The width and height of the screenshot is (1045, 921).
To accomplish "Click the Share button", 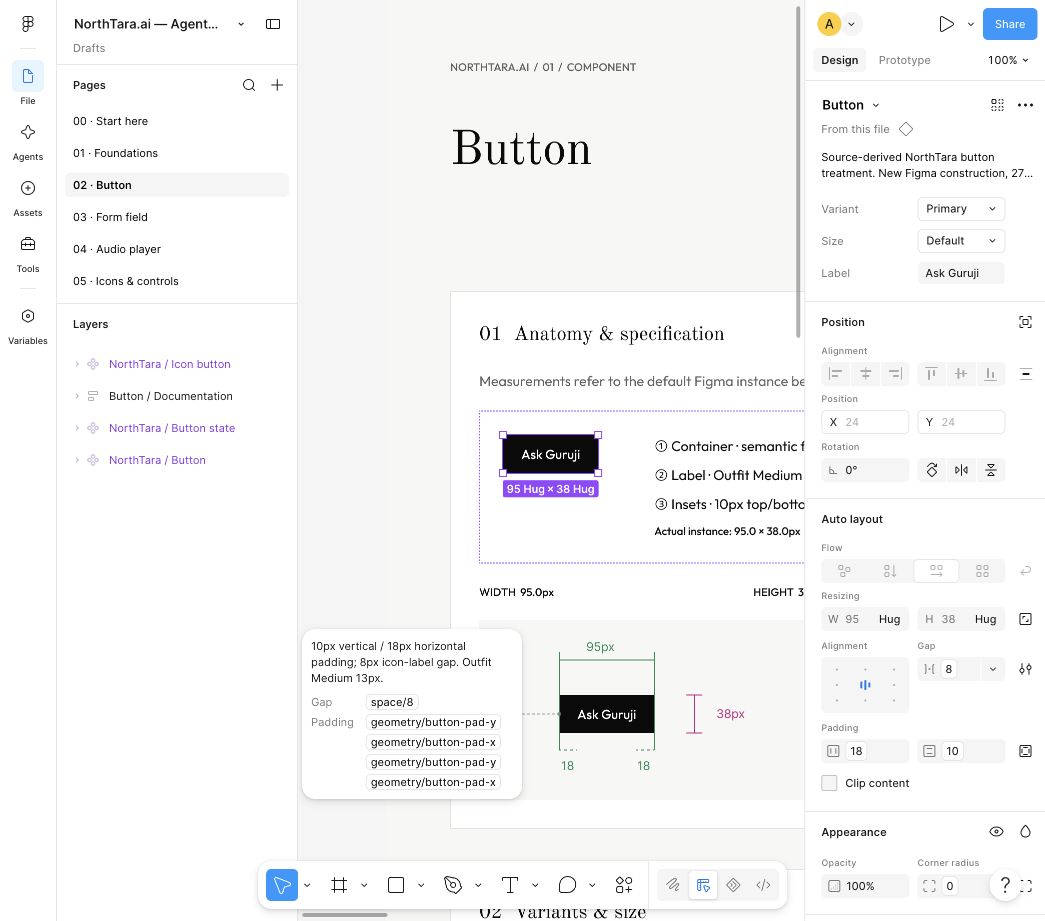I will pyautogui.click(x=1010, y=24).
